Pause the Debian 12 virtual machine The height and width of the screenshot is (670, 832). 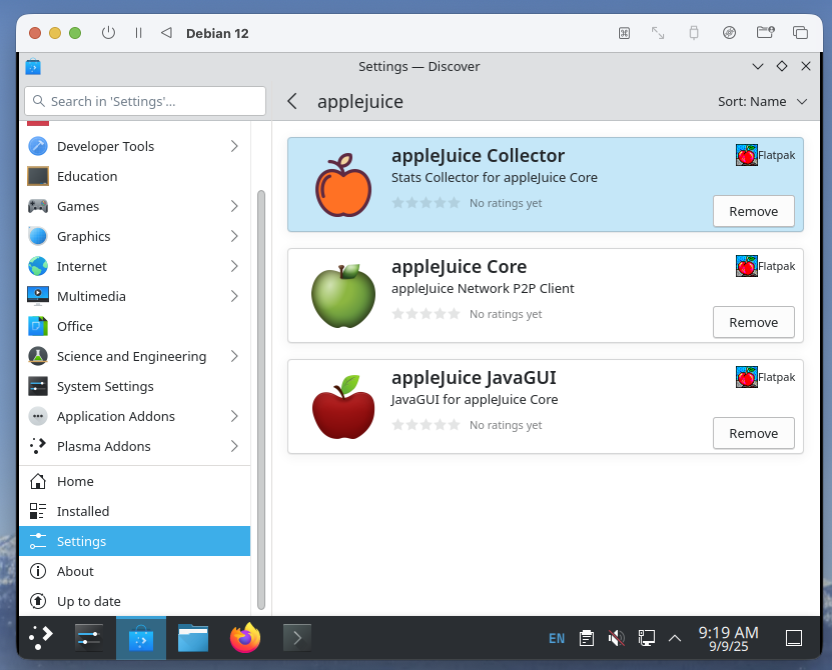pos(138,33)
